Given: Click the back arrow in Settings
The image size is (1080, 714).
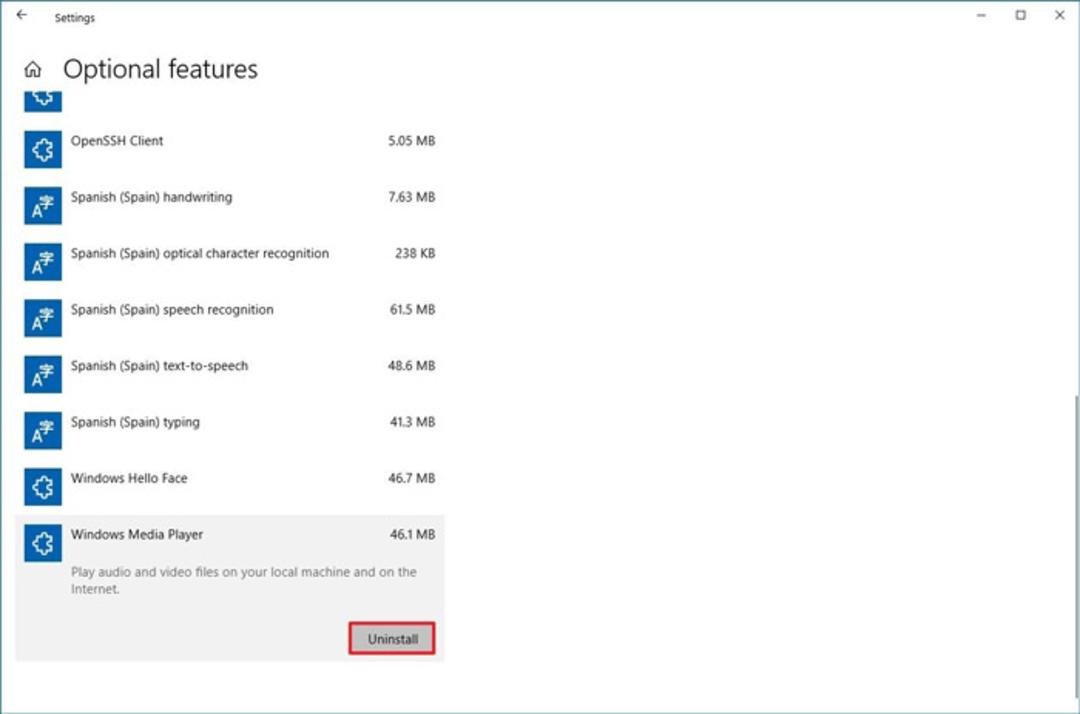Looking at the screenshot, I should 22,14.
